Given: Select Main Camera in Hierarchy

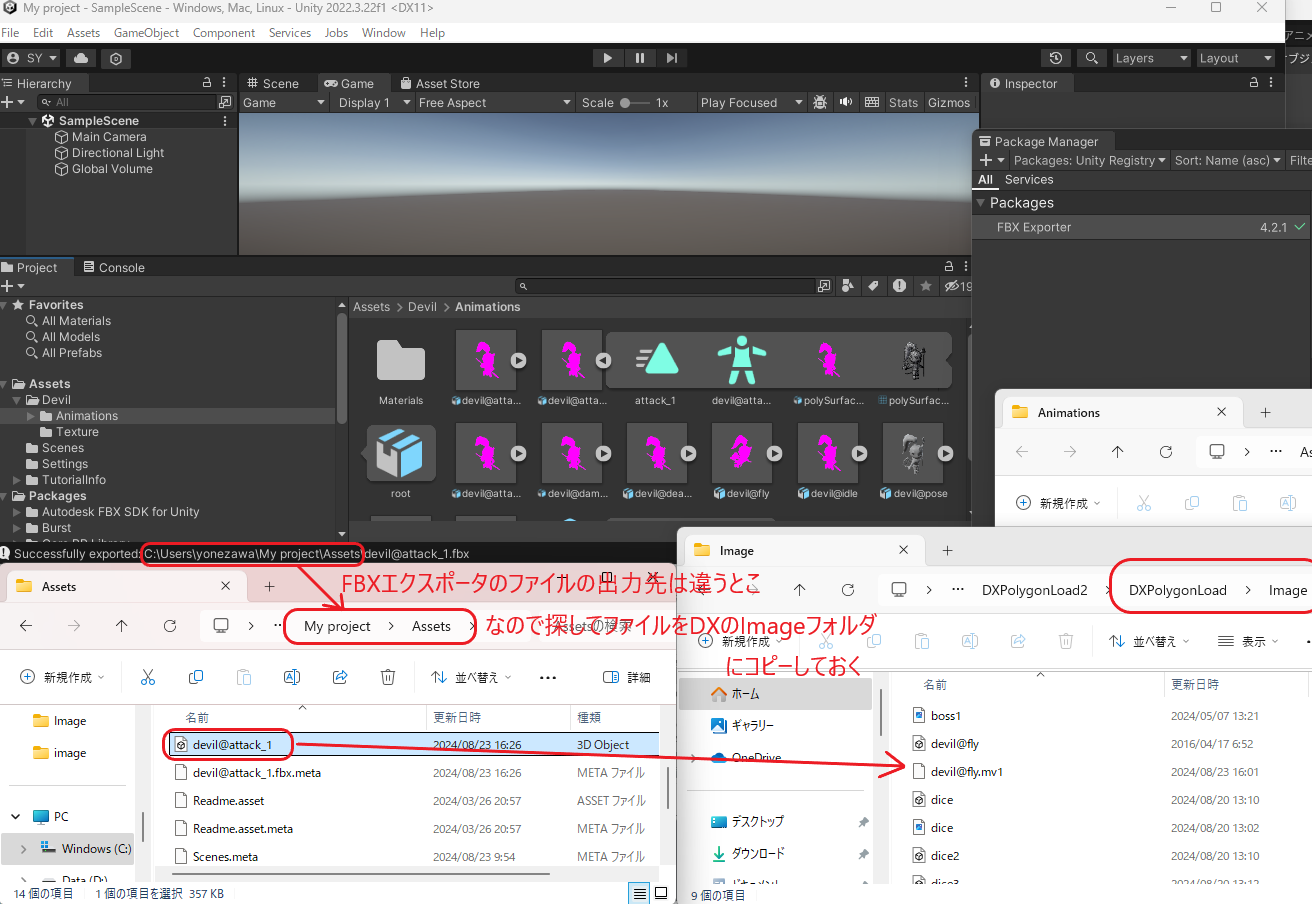Looking at the screenshot, I should [109, 137].
